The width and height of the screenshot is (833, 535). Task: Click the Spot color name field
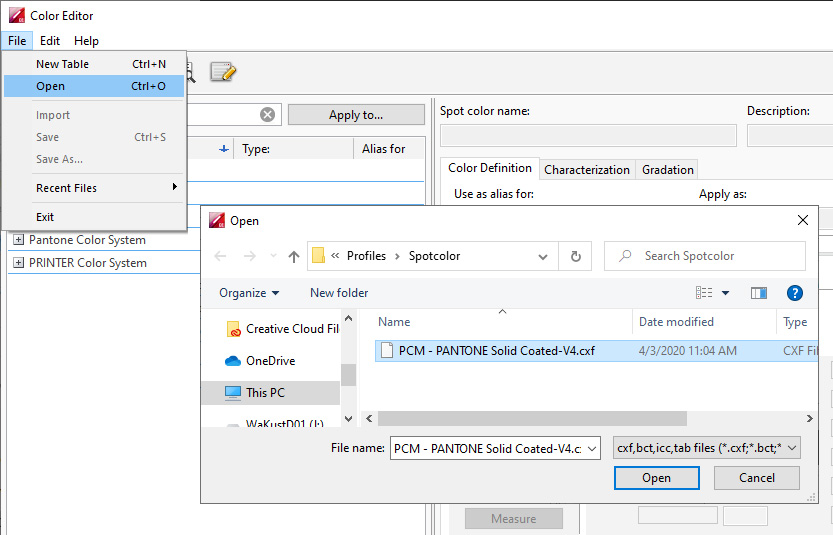589,135
